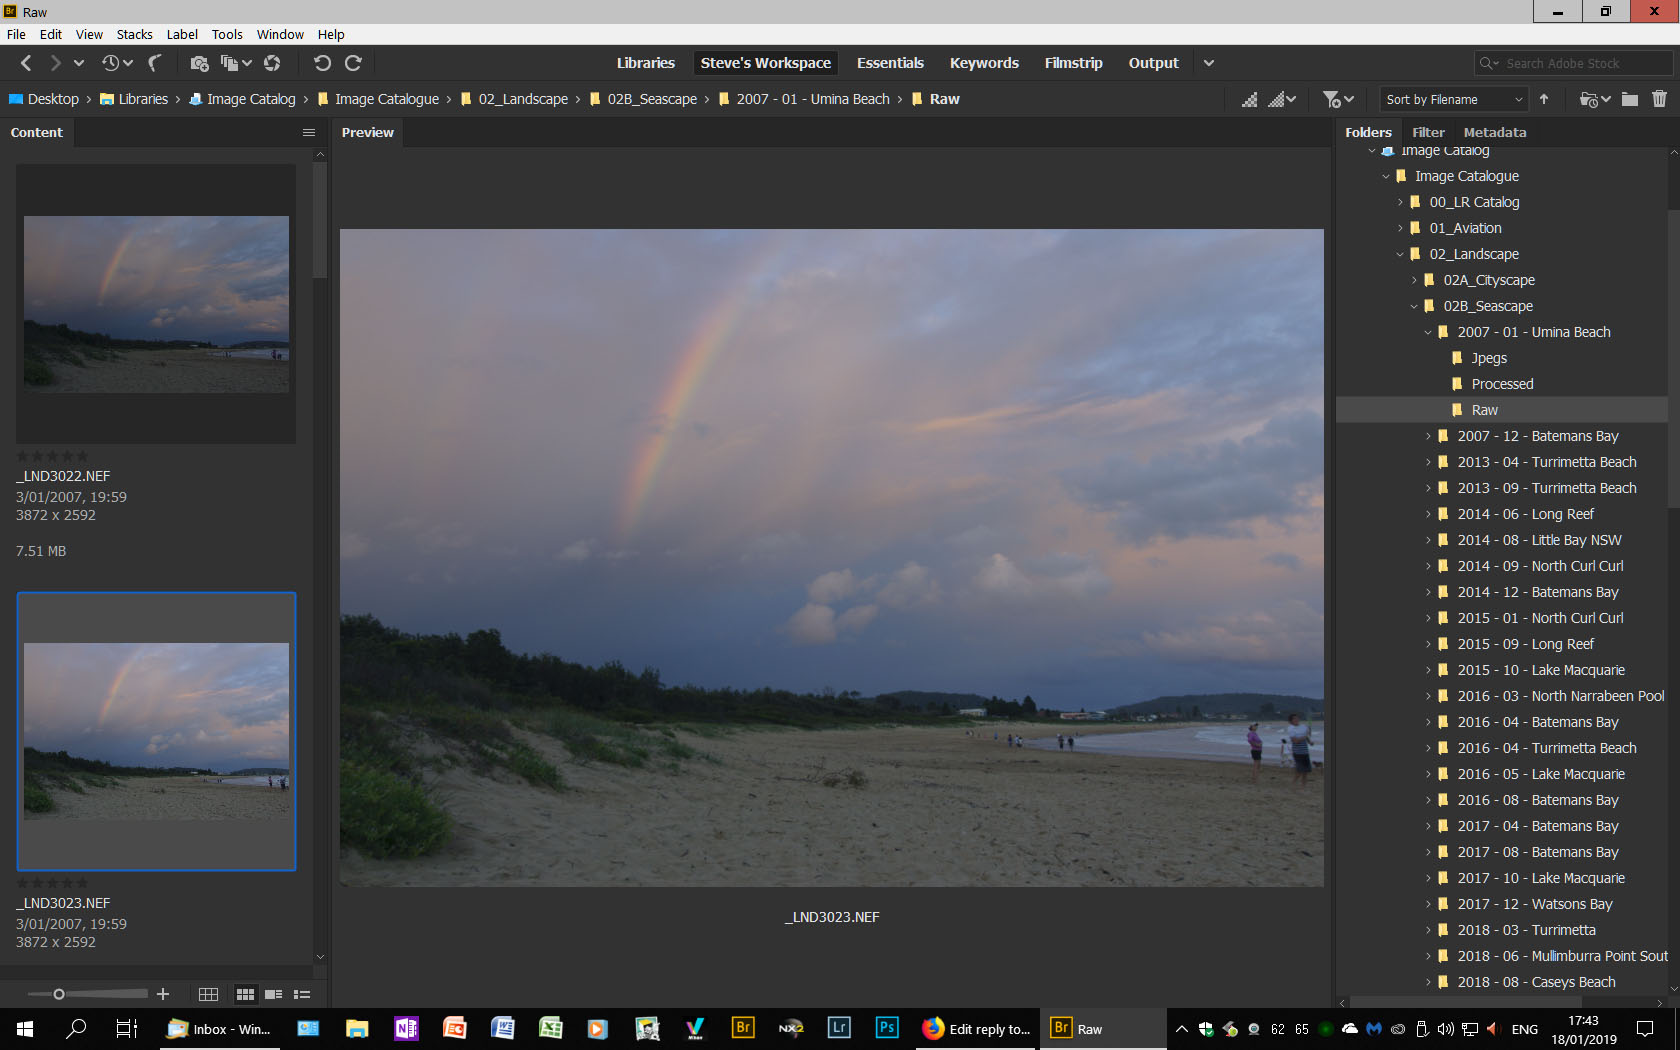Switch to Output workspace

click(1153, 63)
